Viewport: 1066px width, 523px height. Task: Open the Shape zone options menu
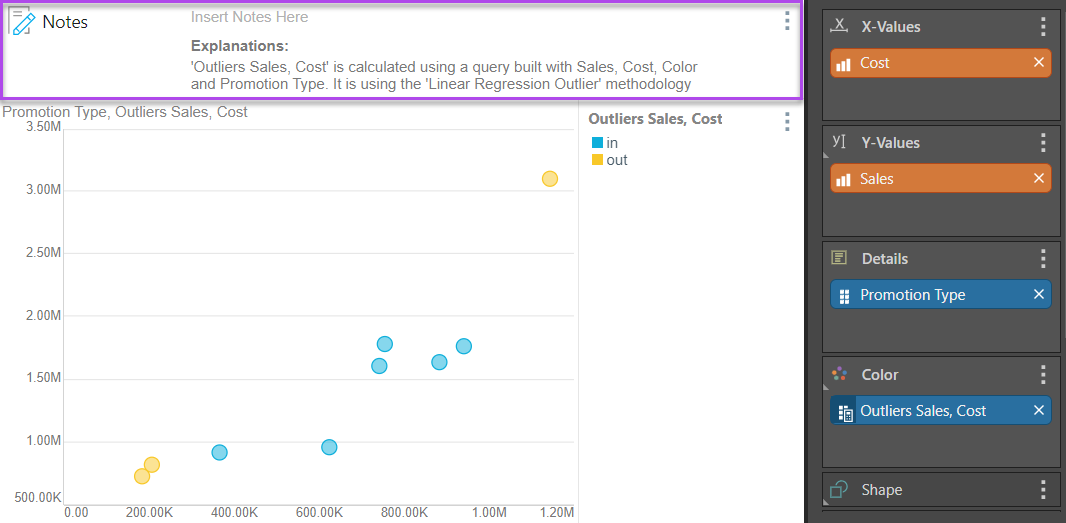point(1043,490)
